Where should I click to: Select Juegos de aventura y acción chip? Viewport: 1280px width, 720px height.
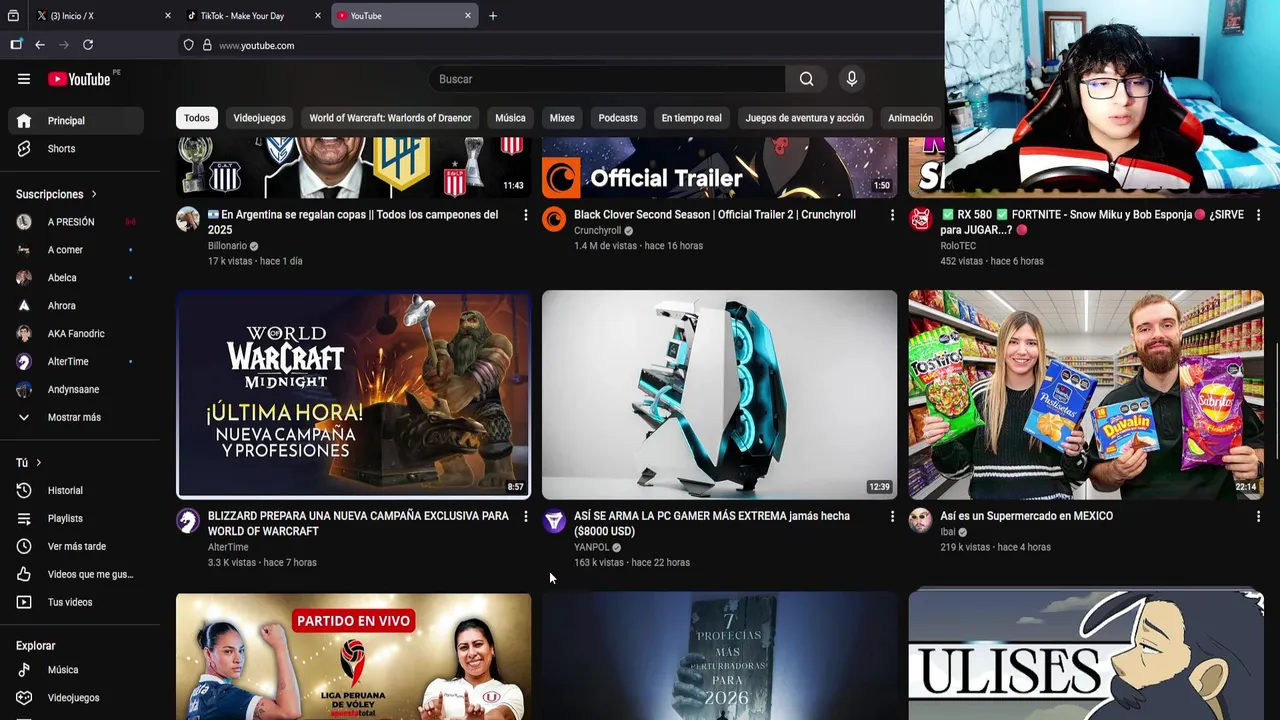point(805,118)
